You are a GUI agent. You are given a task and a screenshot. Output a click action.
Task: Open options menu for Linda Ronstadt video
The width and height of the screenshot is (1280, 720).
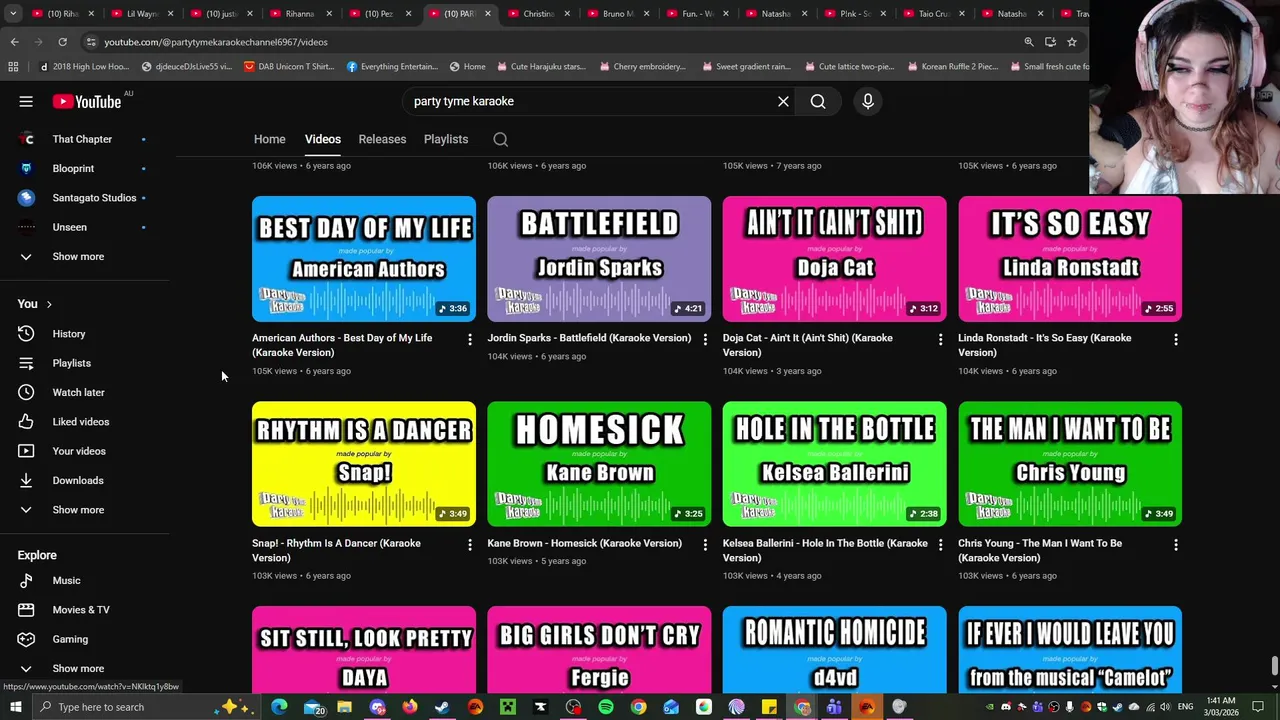pos(1176,340)
